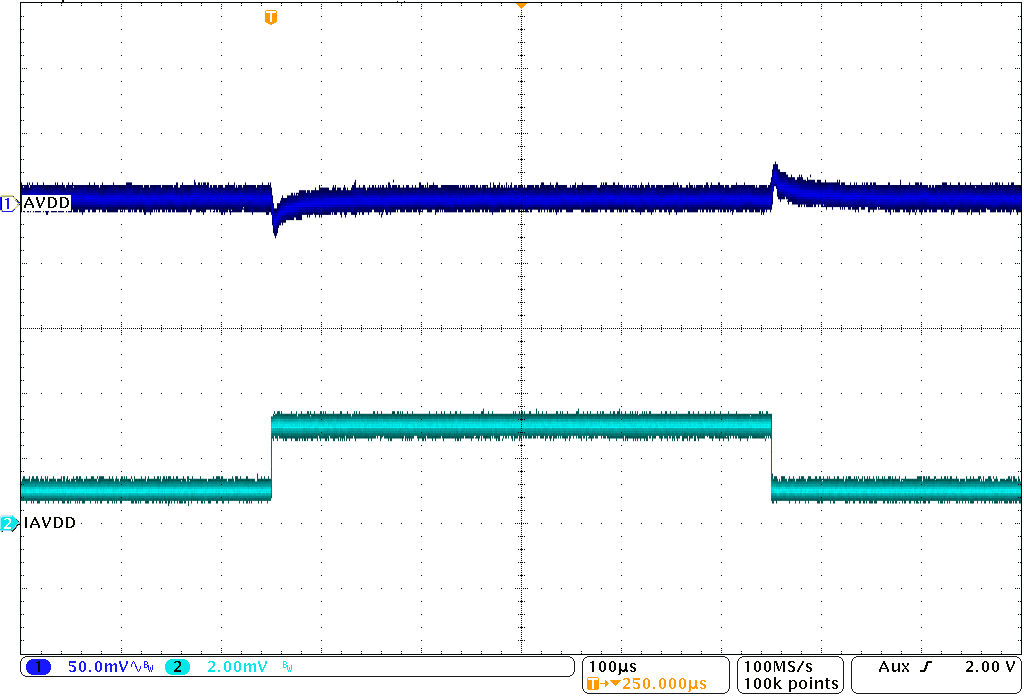This screenshot has width=1024, height=696.
Task: Click the Channel 1 ground reference marker
Action: 8,203
